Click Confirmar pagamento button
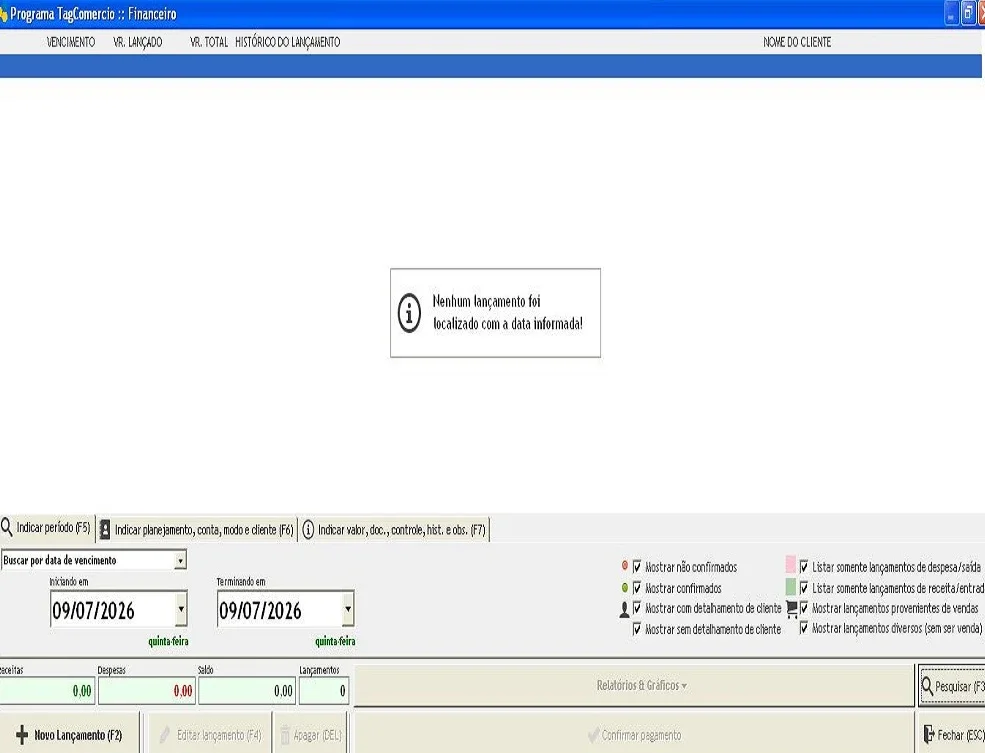Image resolution: width=985 pixels, height=753 pixels. point(634,734)
